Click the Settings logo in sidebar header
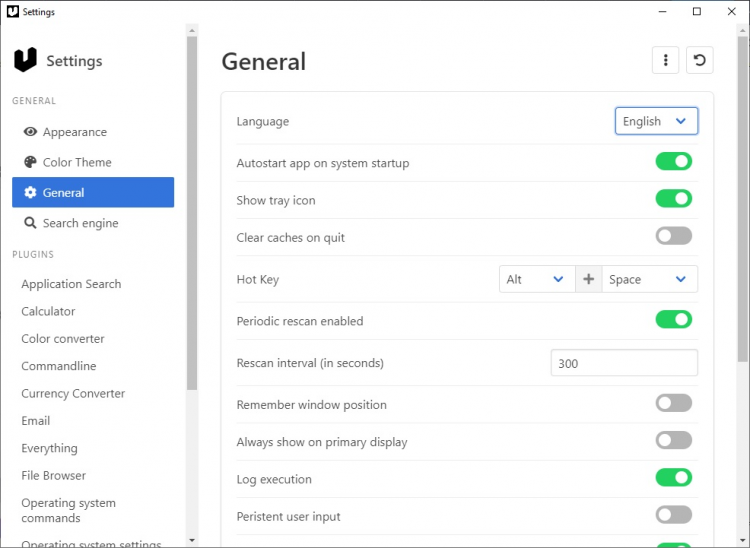The height and width of the screenshot is (548, 750). 25,60
